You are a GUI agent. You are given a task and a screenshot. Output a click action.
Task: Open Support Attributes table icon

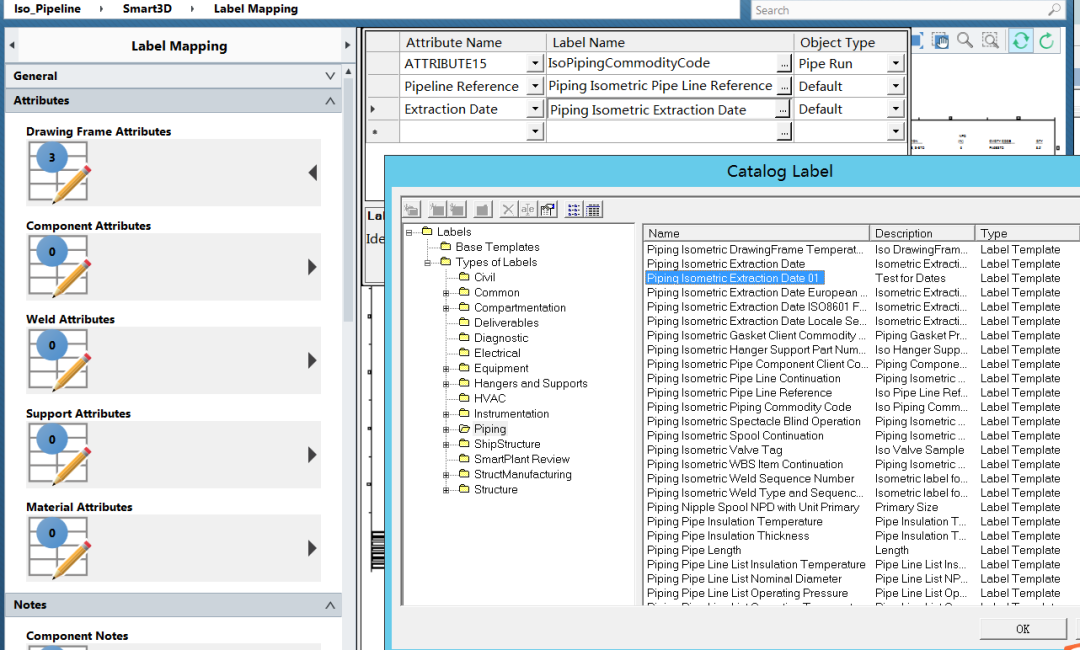pos(59,454)
